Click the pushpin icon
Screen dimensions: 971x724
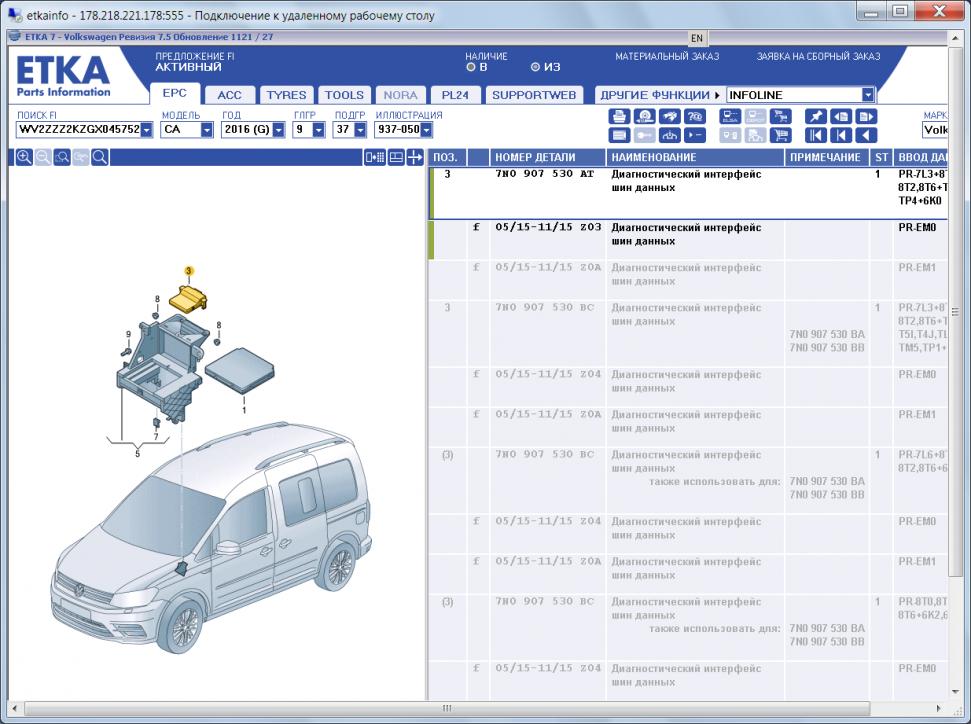point(816,116)
